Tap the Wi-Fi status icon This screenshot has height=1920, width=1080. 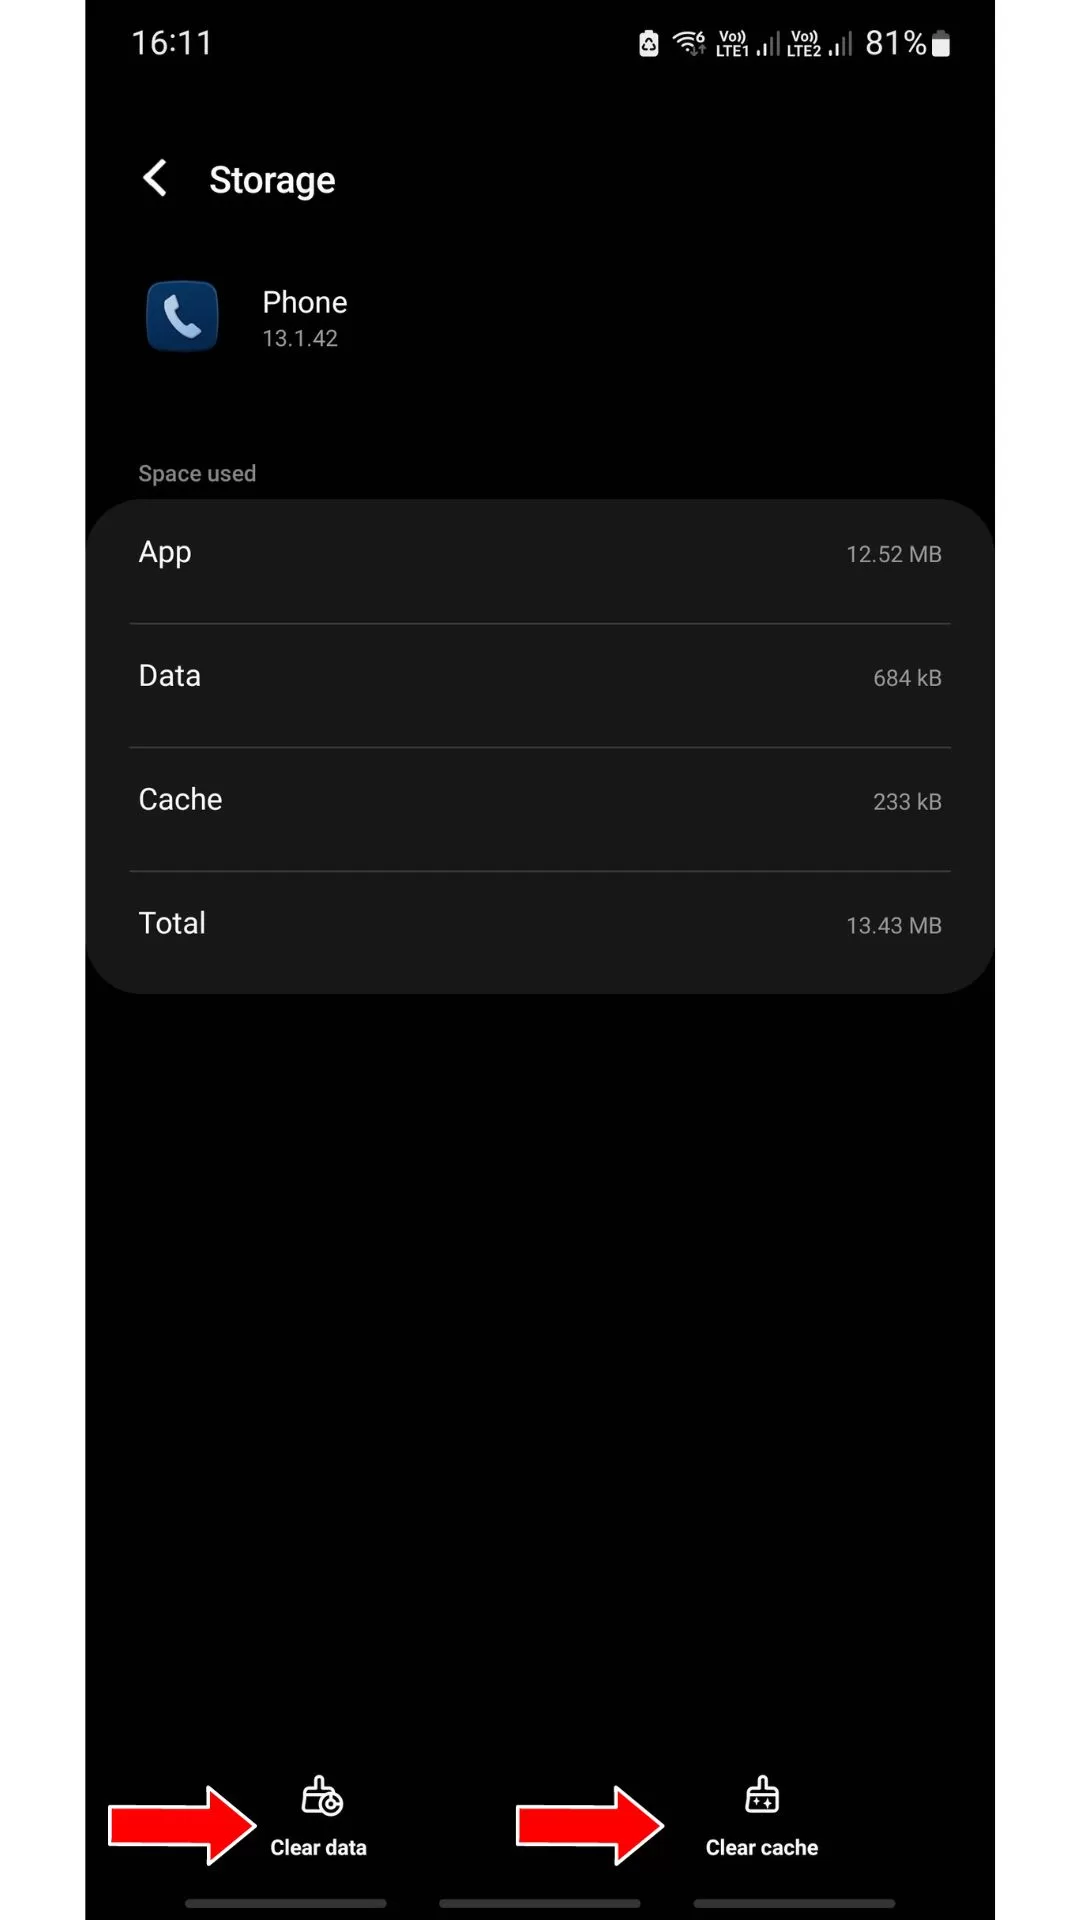point(690,43)
